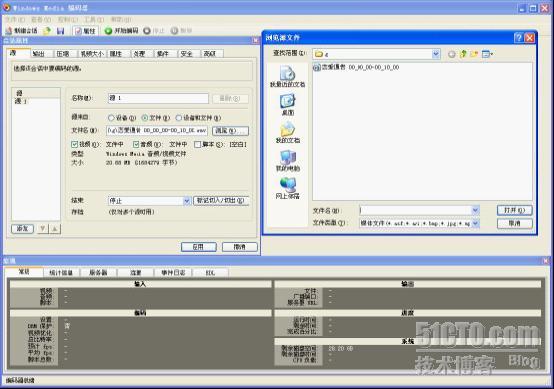The height and width of the screenshot is (389, 554).
Task: Go up one folder level in dialog
Action: (x=463, y=54)
